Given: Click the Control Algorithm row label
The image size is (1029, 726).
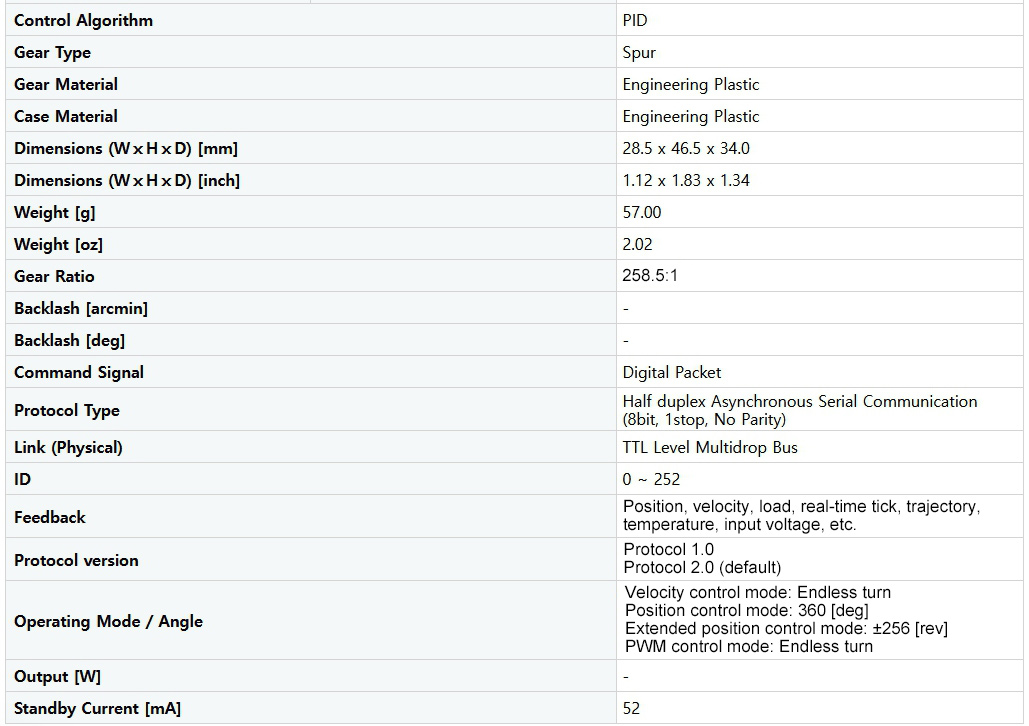Looking at the screenshot, I should [x=83, y=20].
